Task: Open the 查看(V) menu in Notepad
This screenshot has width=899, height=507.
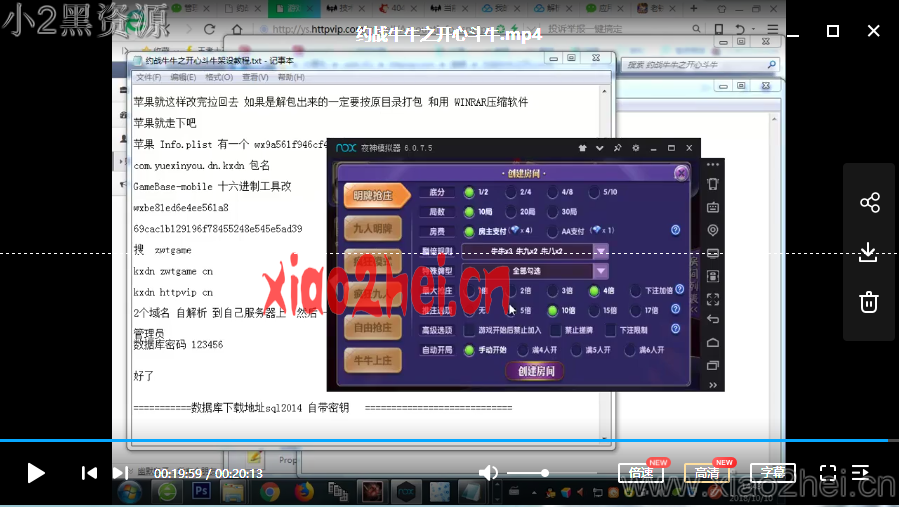Action: [x=255, y=77]
